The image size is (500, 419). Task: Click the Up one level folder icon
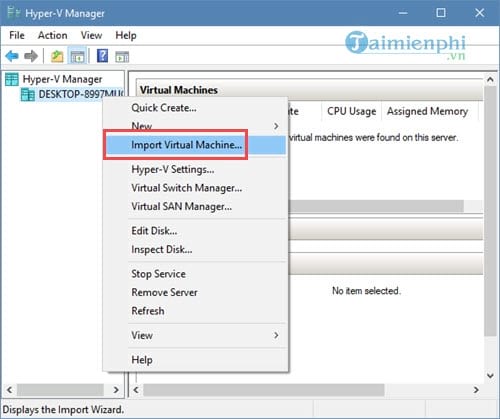click(57, 56)
